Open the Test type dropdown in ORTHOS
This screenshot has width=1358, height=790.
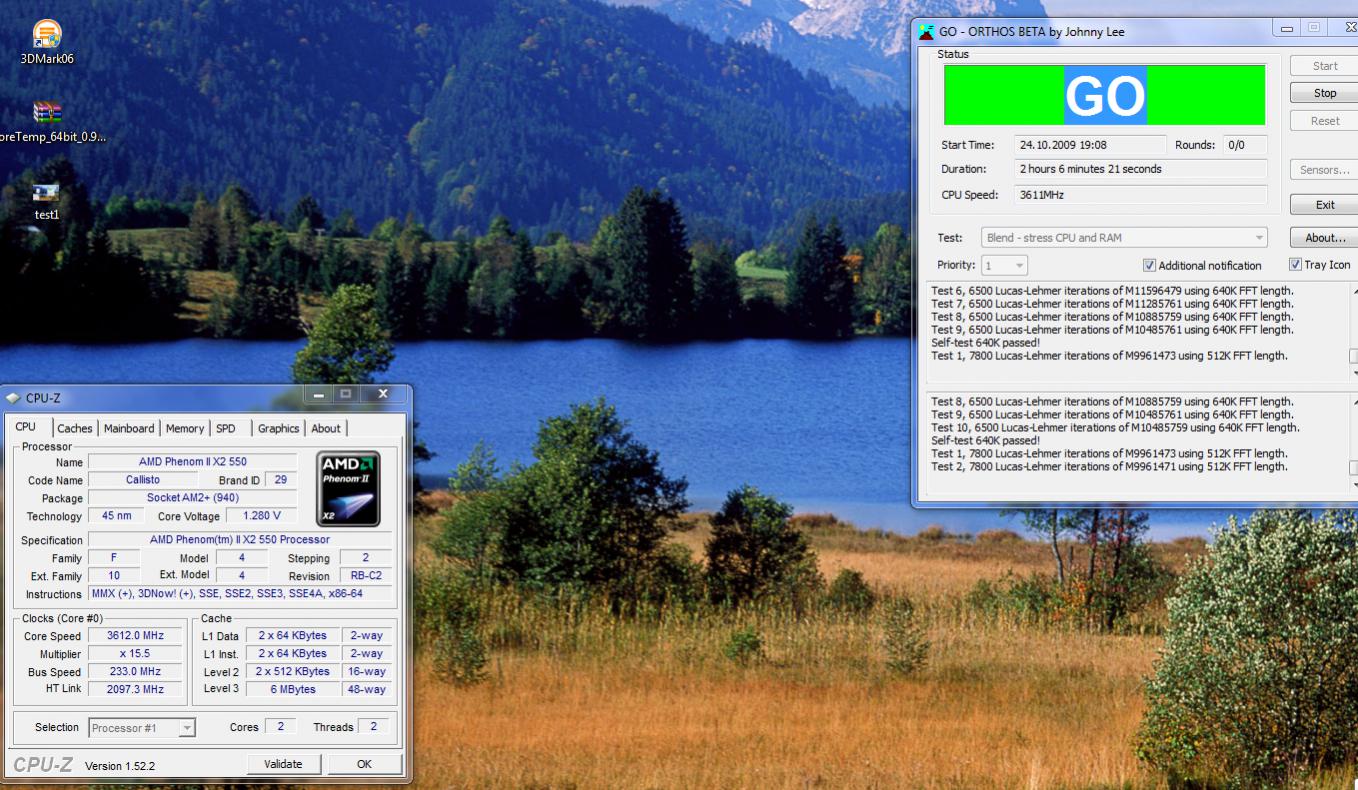(1124, 238)
